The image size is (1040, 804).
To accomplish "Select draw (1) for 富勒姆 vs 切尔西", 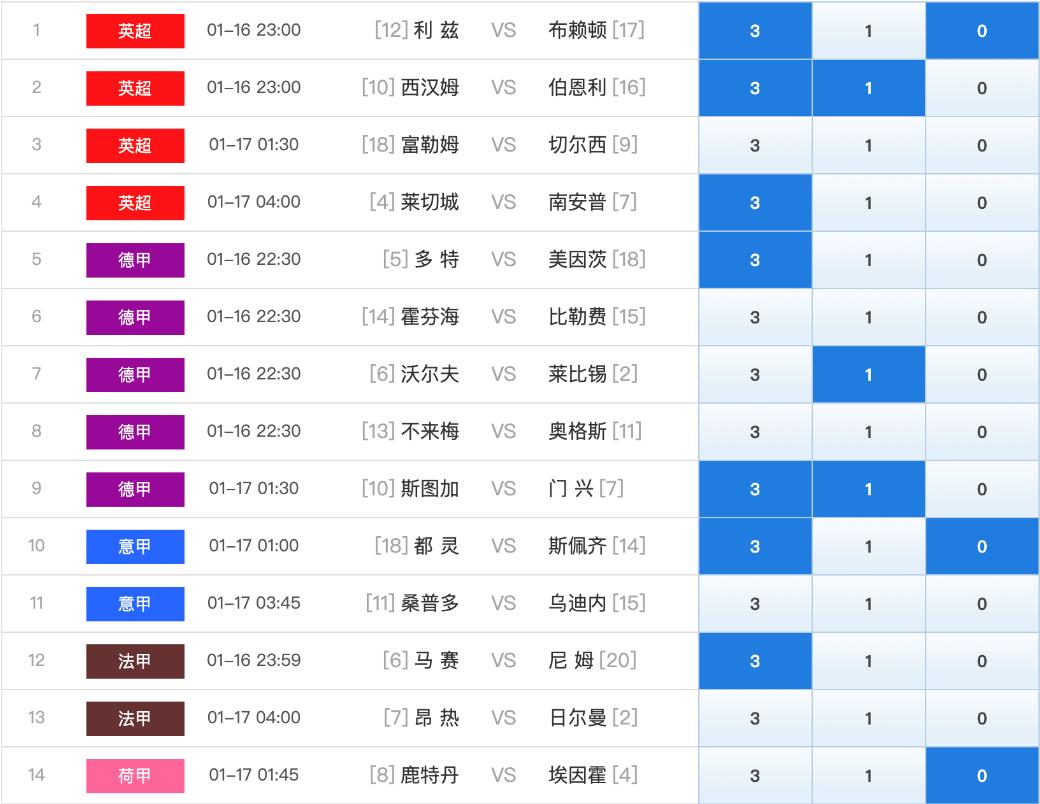I will click(x=868, y=145).
